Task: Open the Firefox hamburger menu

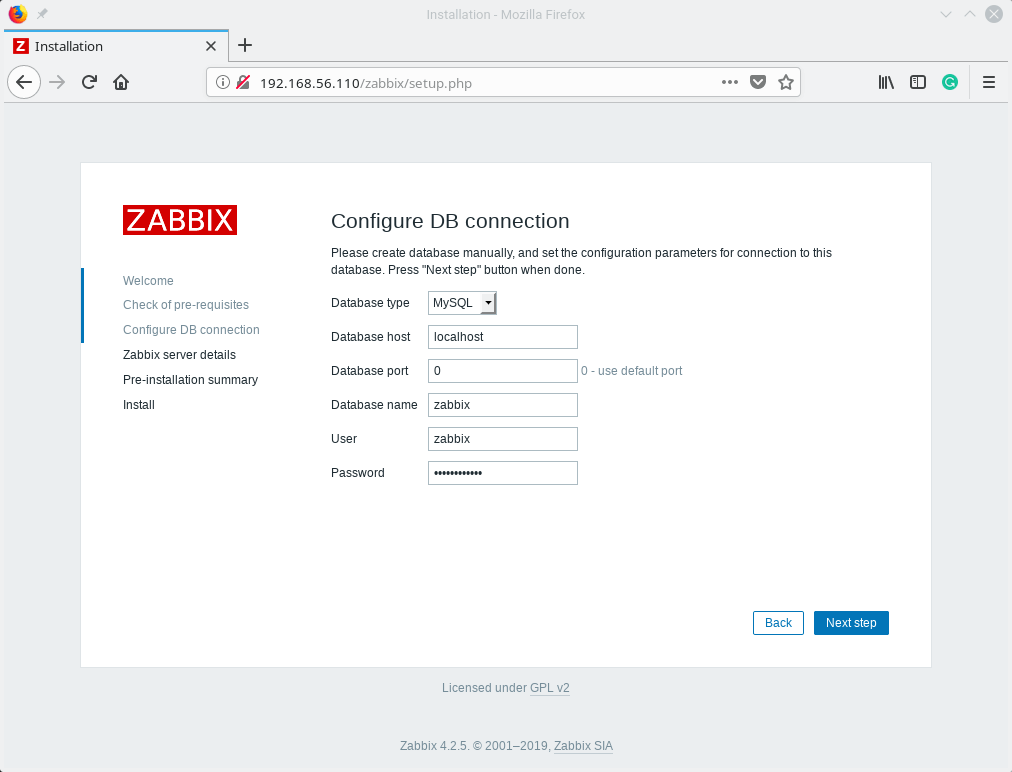Action: 988,82
